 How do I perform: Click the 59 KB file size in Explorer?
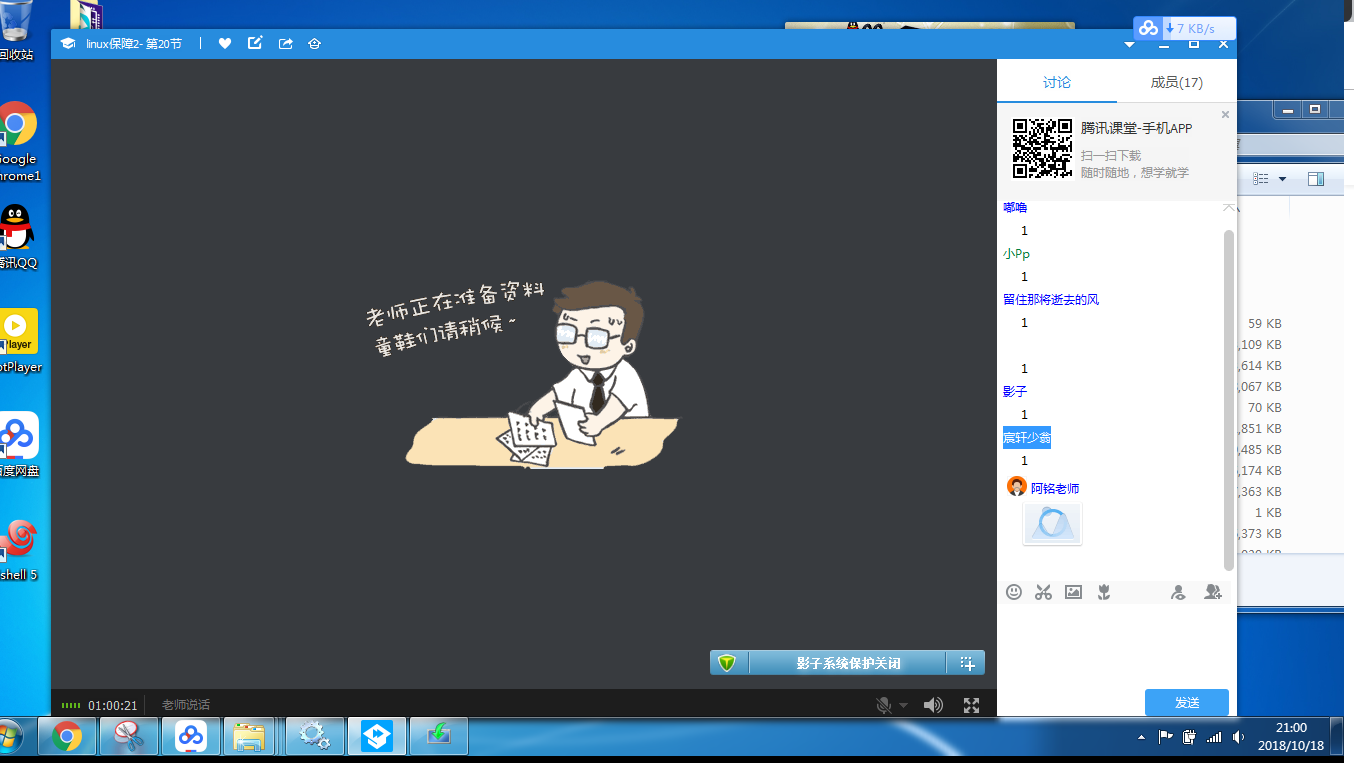click(1264, 324)
